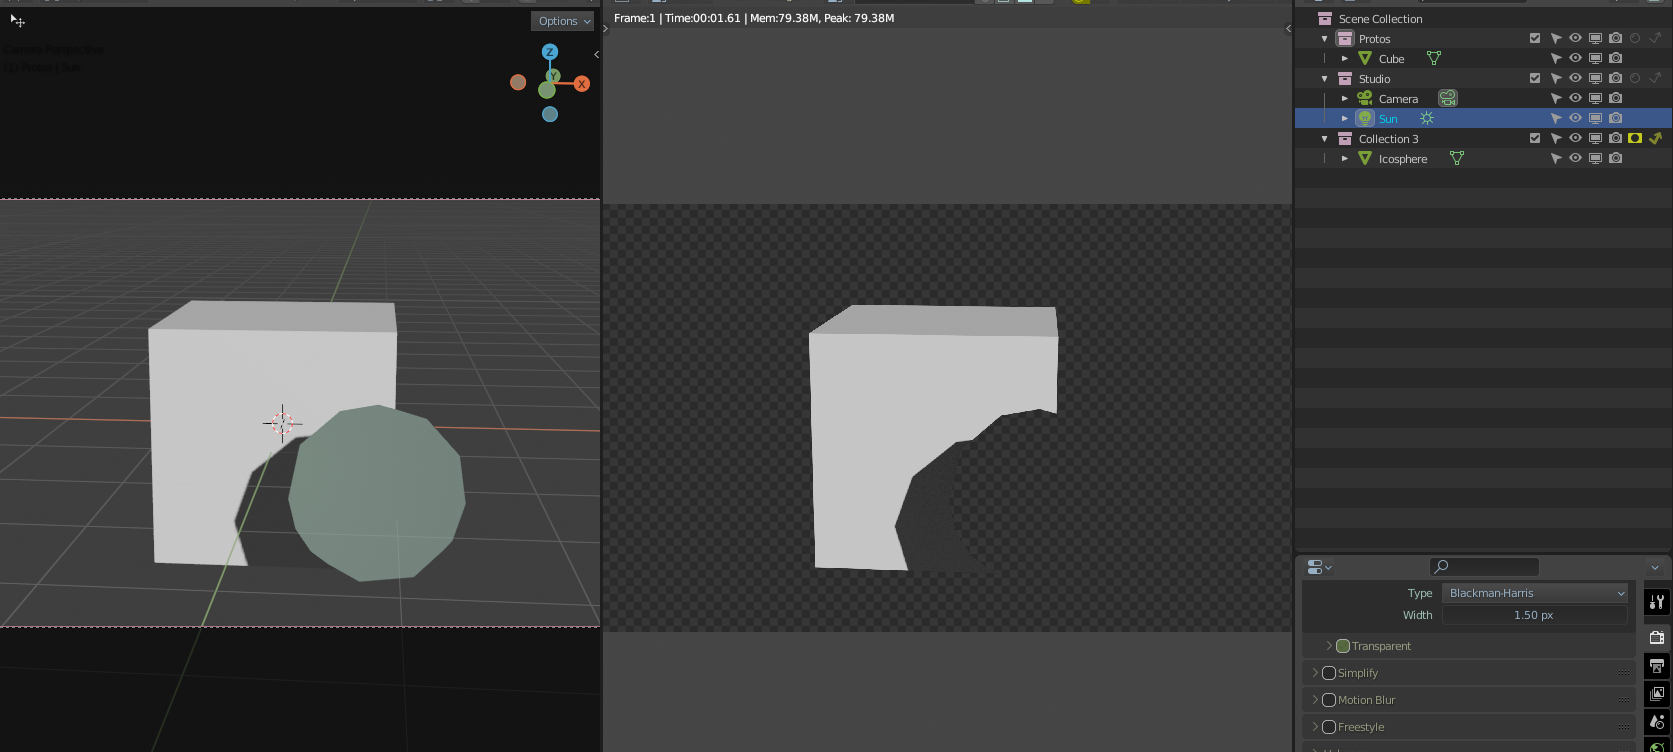Disable render camera icon for Cube
1673x752 pixels.
pyautogui.click(x=1615, y=58)
